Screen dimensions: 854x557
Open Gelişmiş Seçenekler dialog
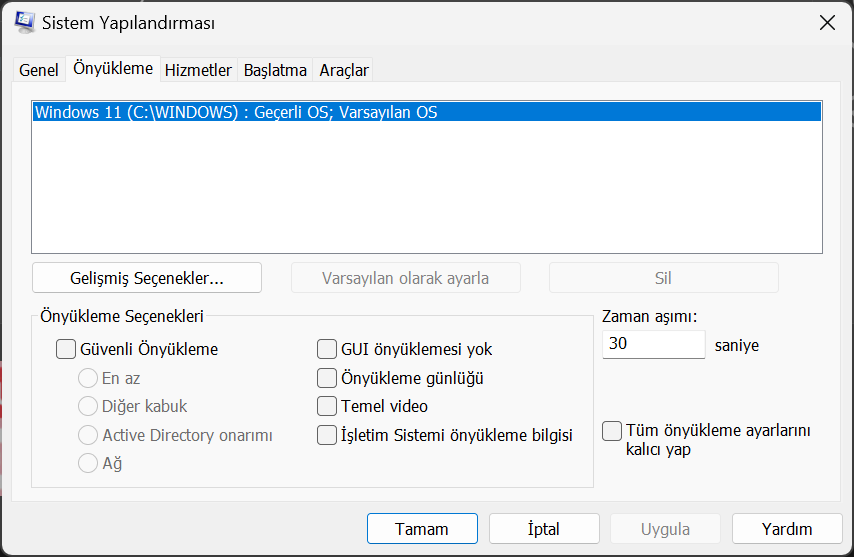pyautogui.click(x=147, y=277)
